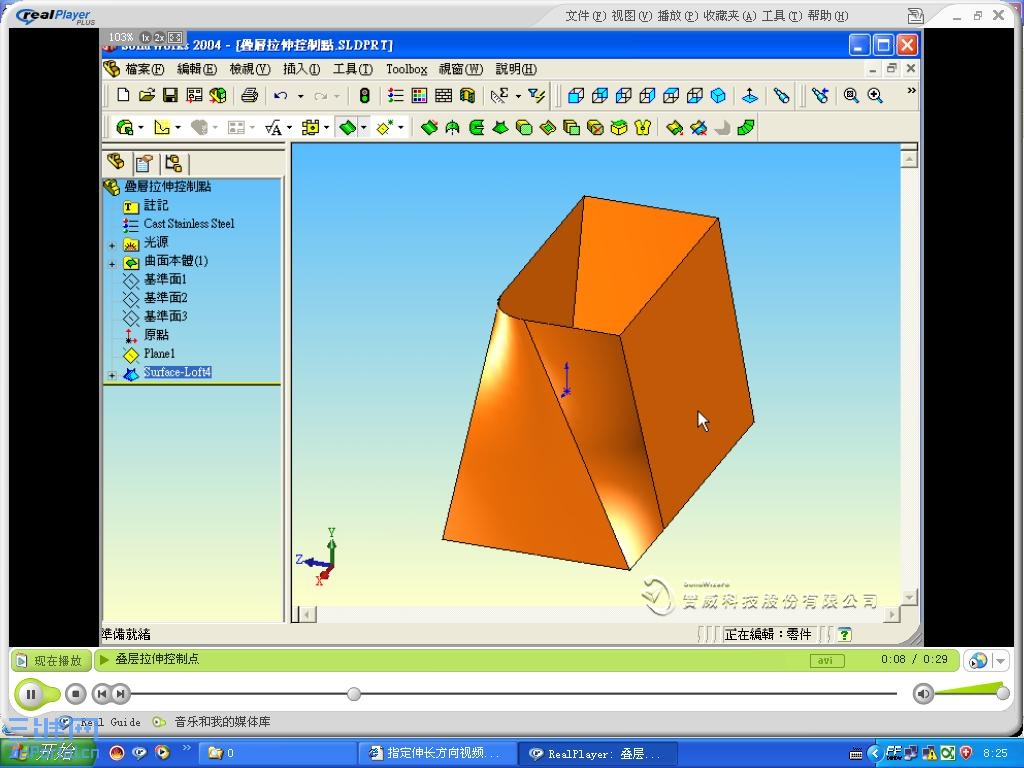Pause the RealPlayer video playback
1024x768 pixels.
pyautogui.click(x=30, y=694)
